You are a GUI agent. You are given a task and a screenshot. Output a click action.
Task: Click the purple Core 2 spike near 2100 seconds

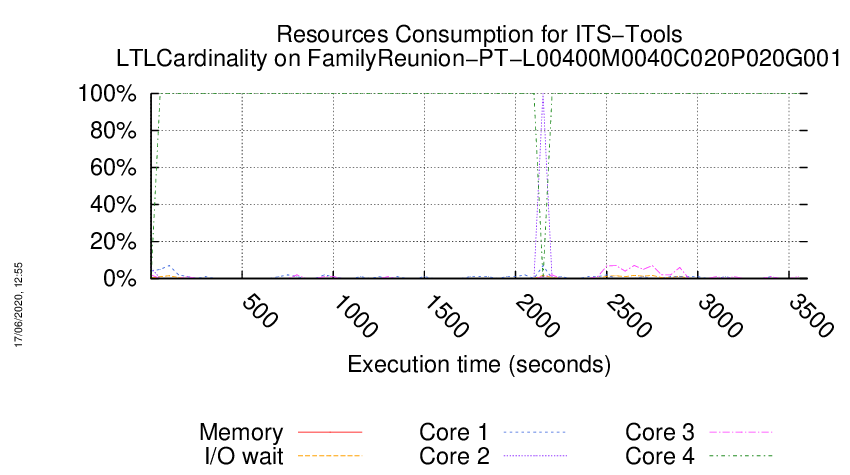tap(543, 184)
